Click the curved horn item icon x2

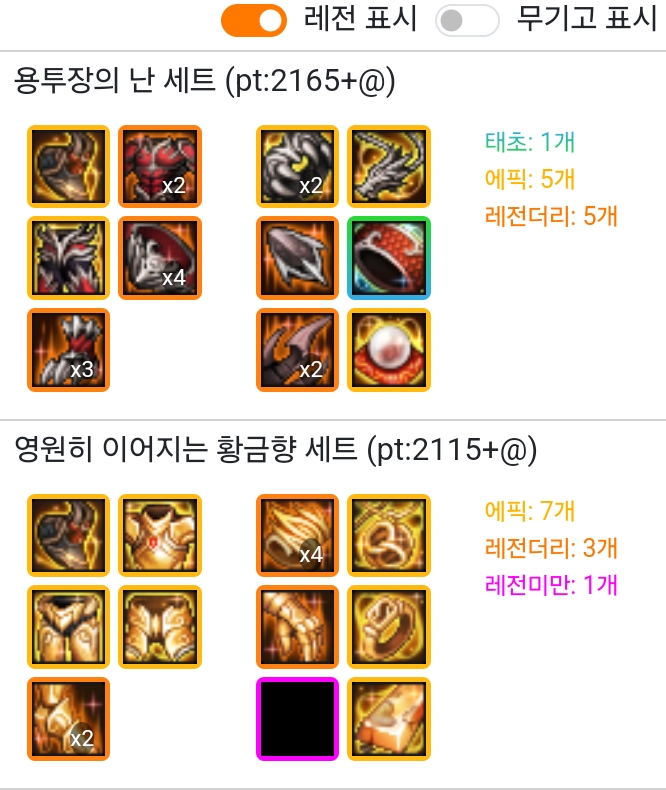coord(297,350)
